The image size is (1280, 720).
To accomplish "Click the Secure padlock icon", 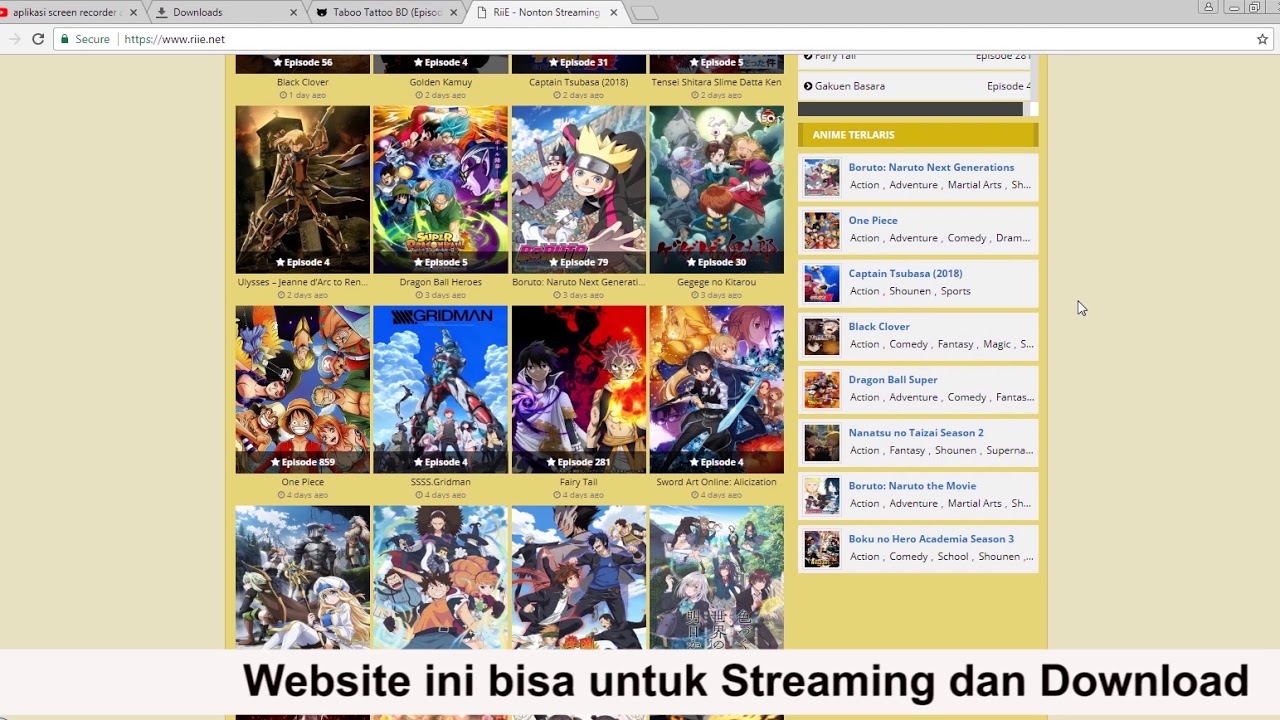I will pyautogui.click(x=64, y=39).
